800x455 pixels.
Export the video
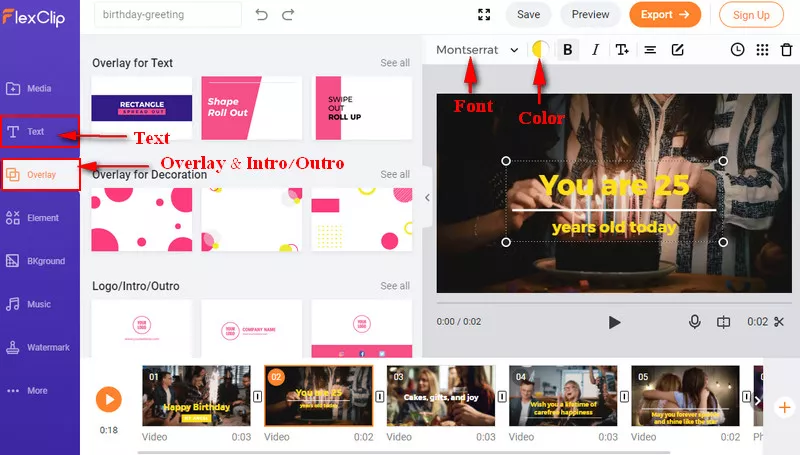[665, 15]
